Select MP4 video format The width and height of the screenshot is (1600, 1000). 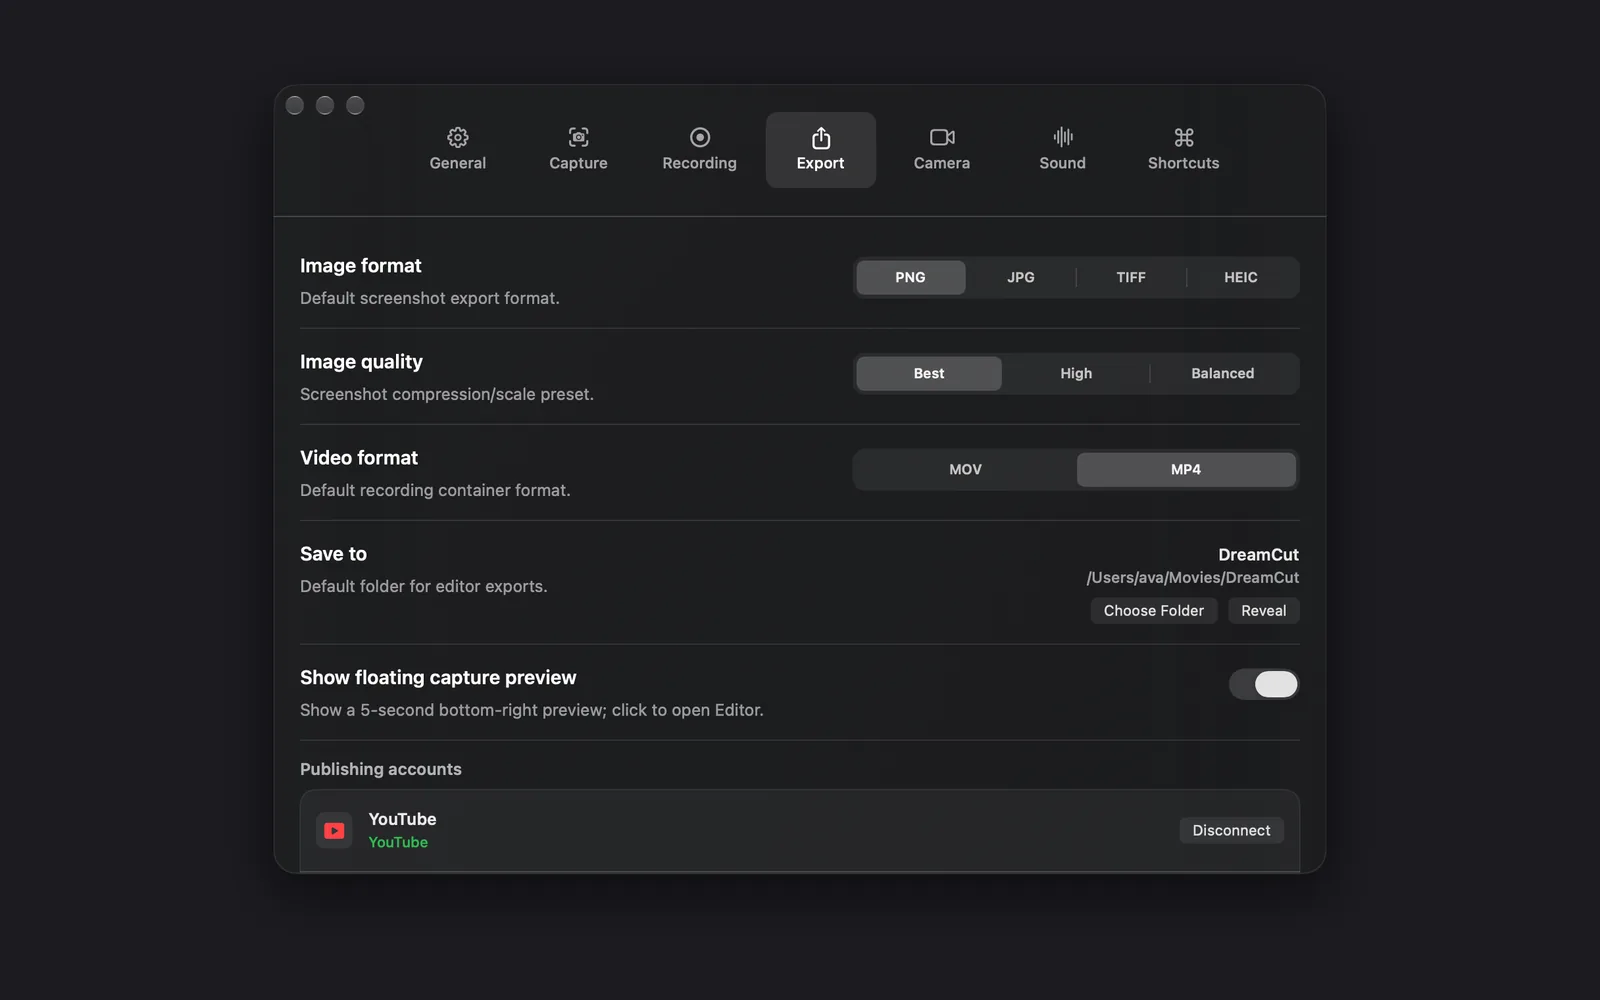pyautogui.click(x=1186, y=469)
